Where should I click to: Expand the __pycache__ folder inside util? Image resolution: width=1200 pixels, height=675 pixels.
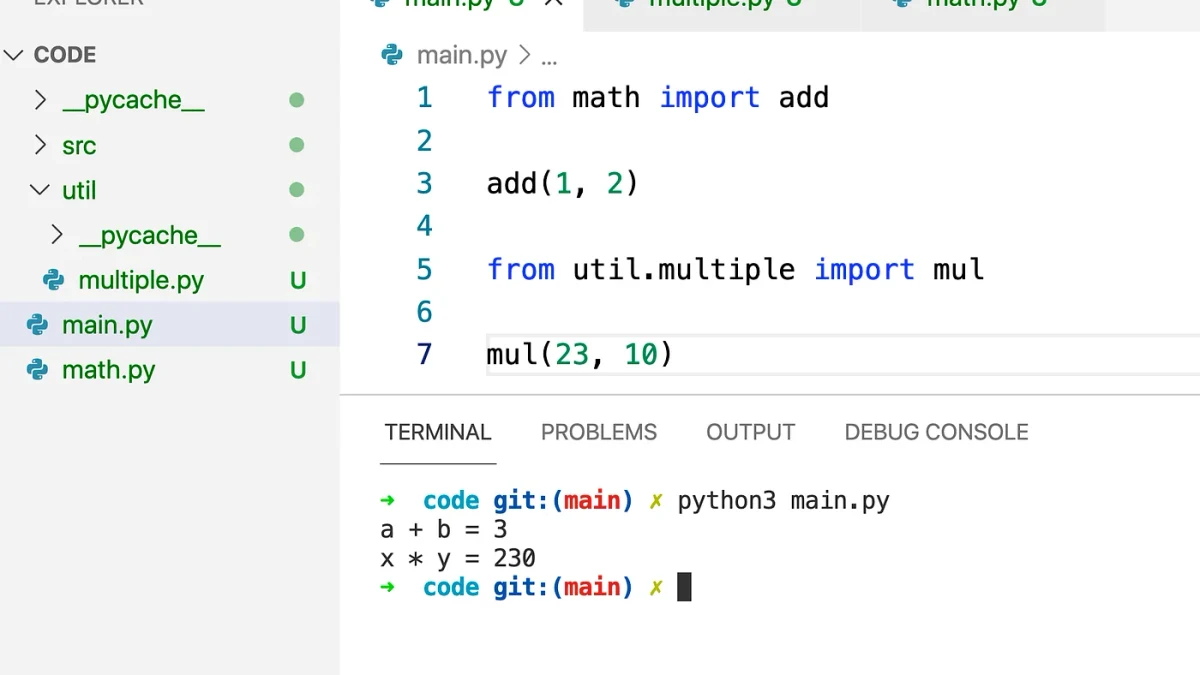tap(57, 235)
